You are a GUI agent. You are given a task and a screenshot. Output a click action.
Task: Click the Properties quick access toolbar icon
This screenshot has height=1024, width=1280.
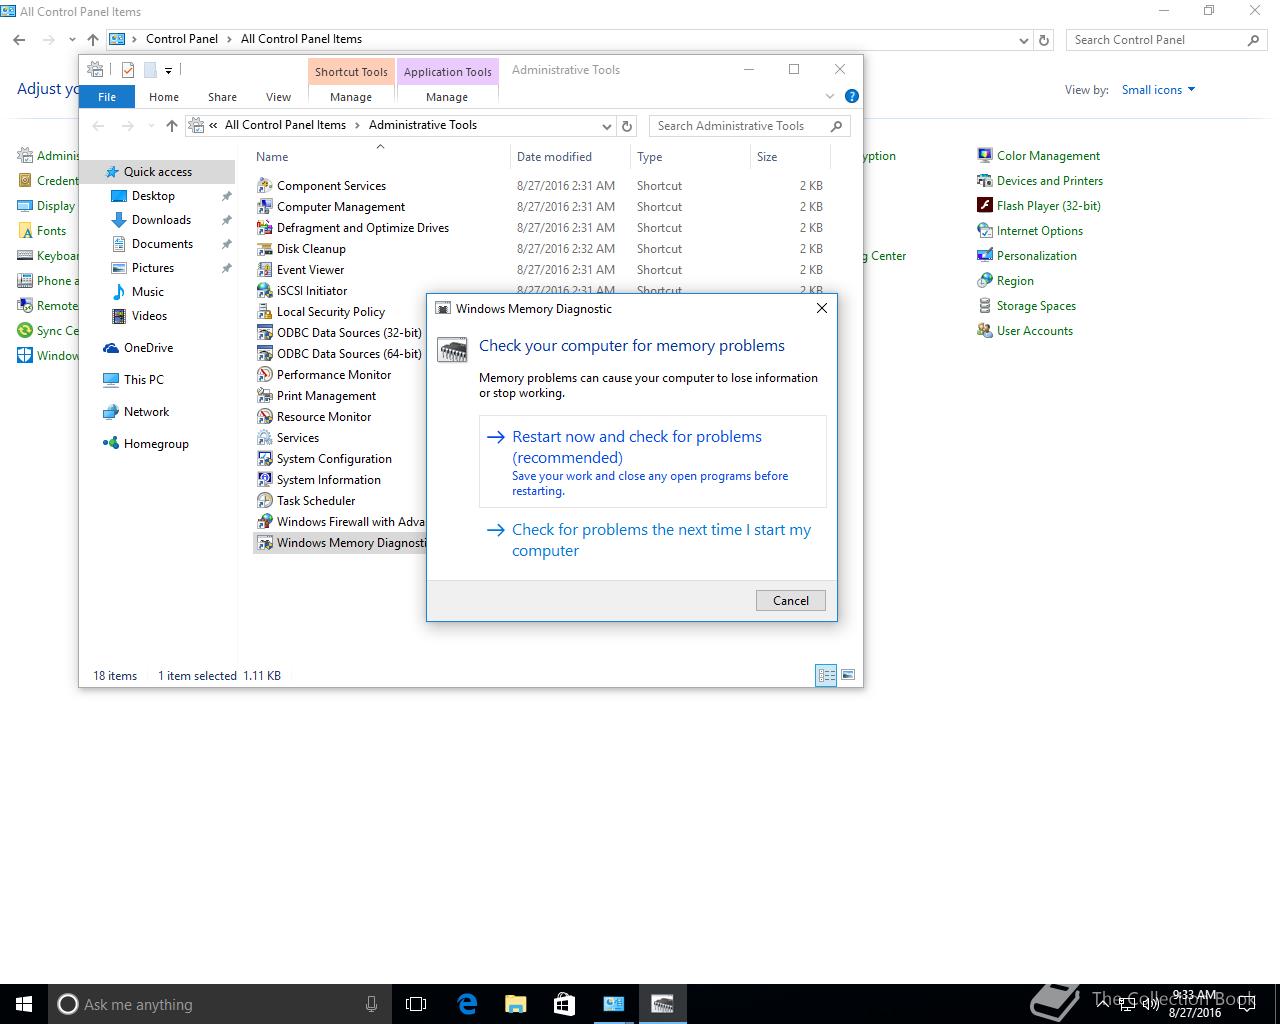128,70
